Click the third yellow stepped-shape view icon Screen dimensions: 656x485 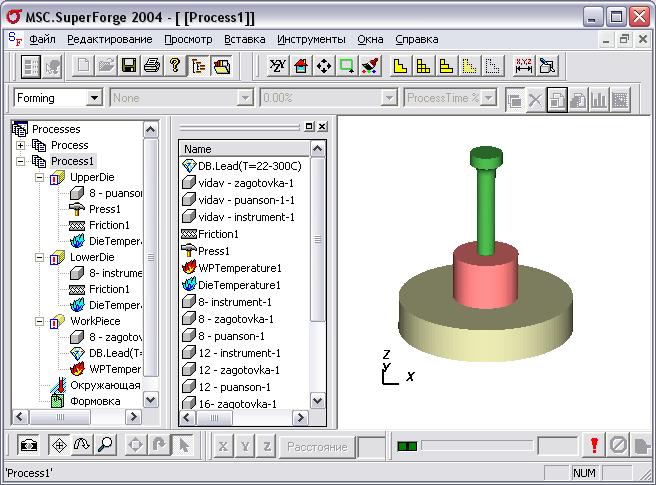coord(446,66)
